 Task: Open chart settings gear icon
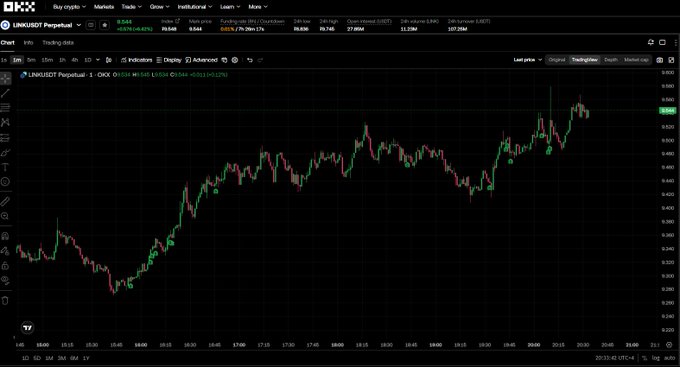pos(235,60)
